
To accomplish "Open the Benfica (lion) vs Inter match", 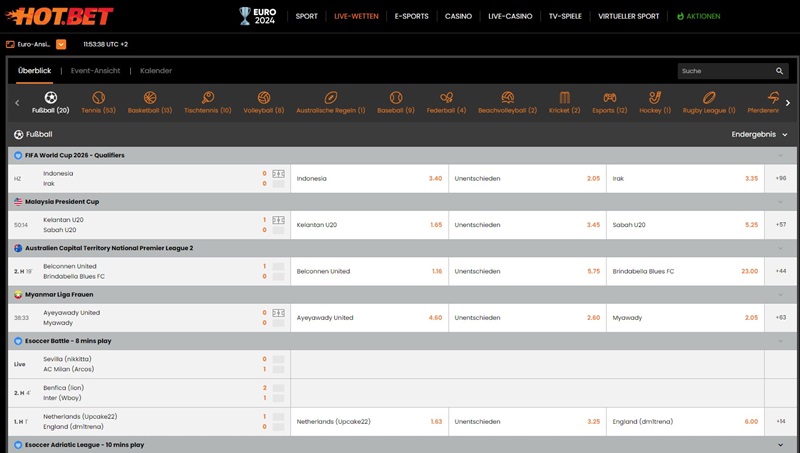I will tap(149, 393).
